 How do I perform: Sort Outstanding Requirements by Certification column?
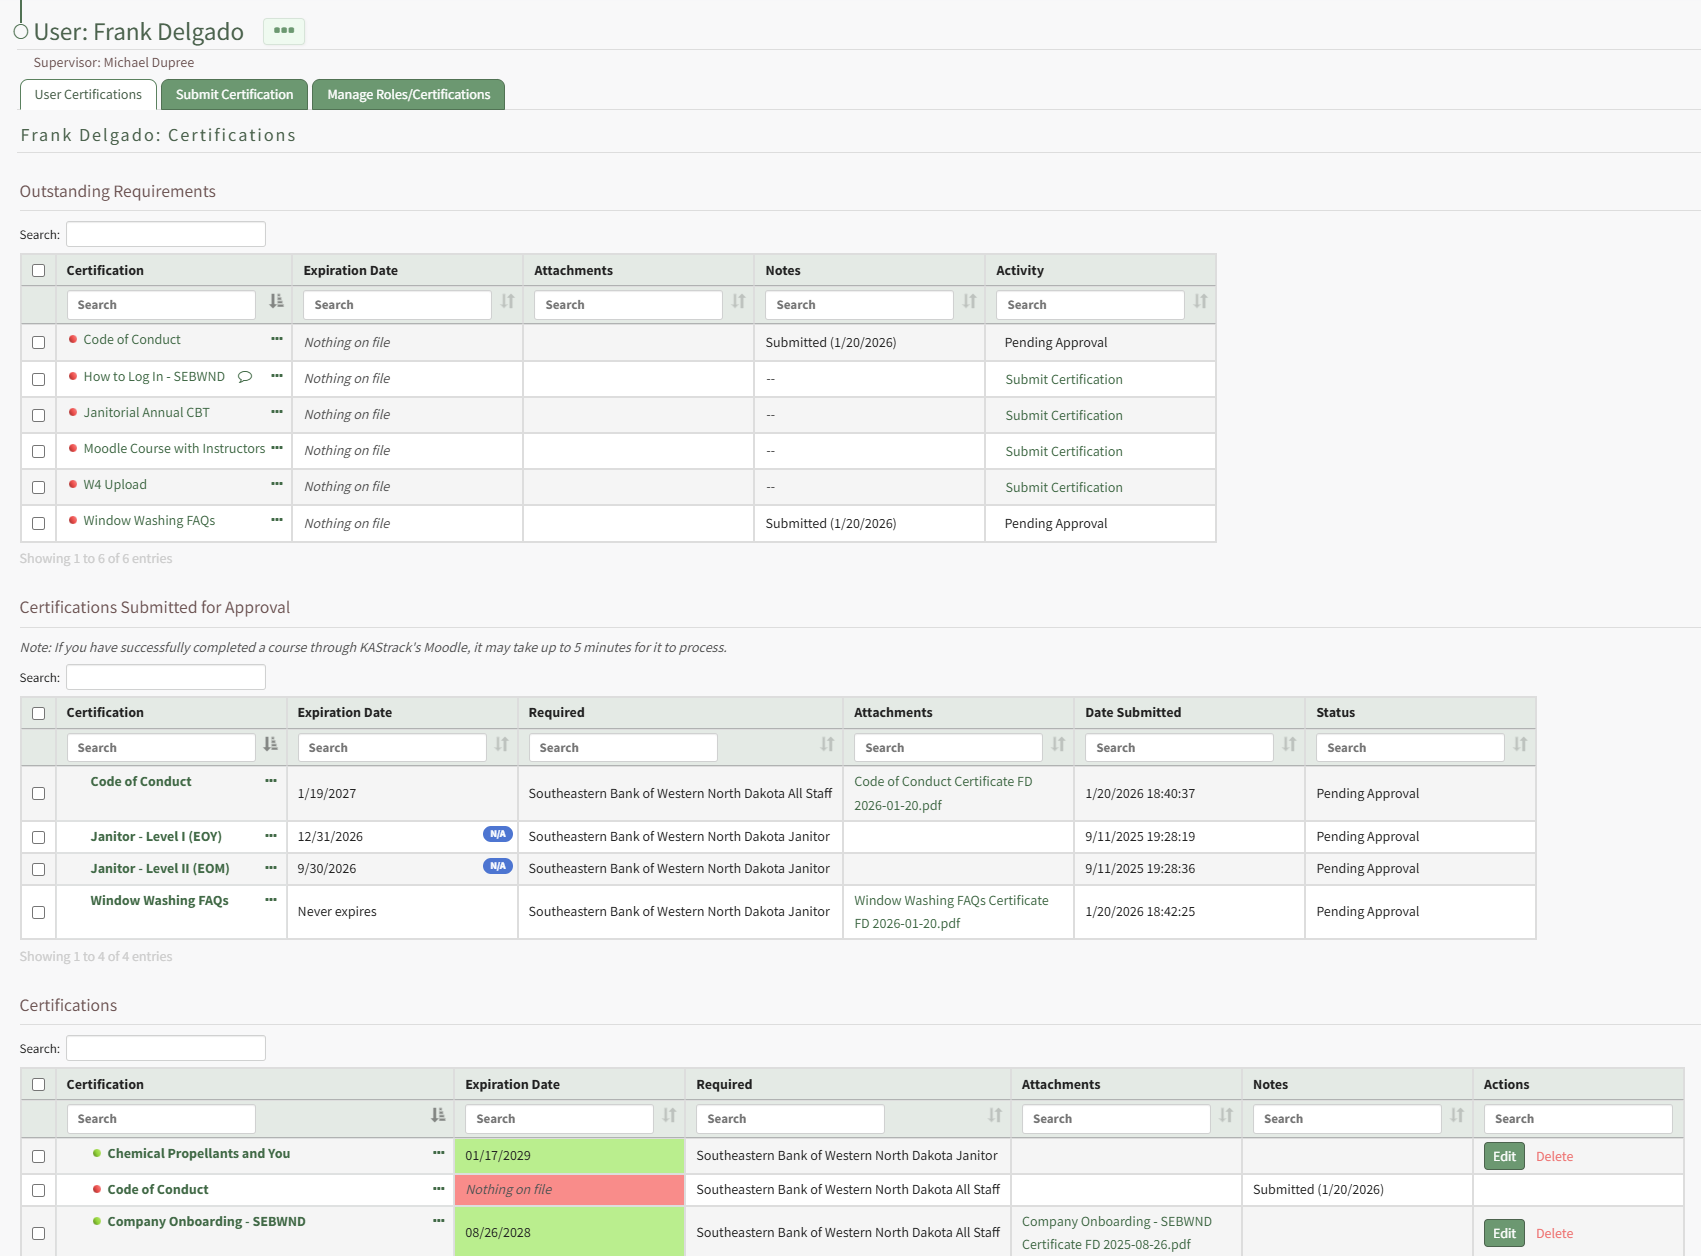coord(276,302)
